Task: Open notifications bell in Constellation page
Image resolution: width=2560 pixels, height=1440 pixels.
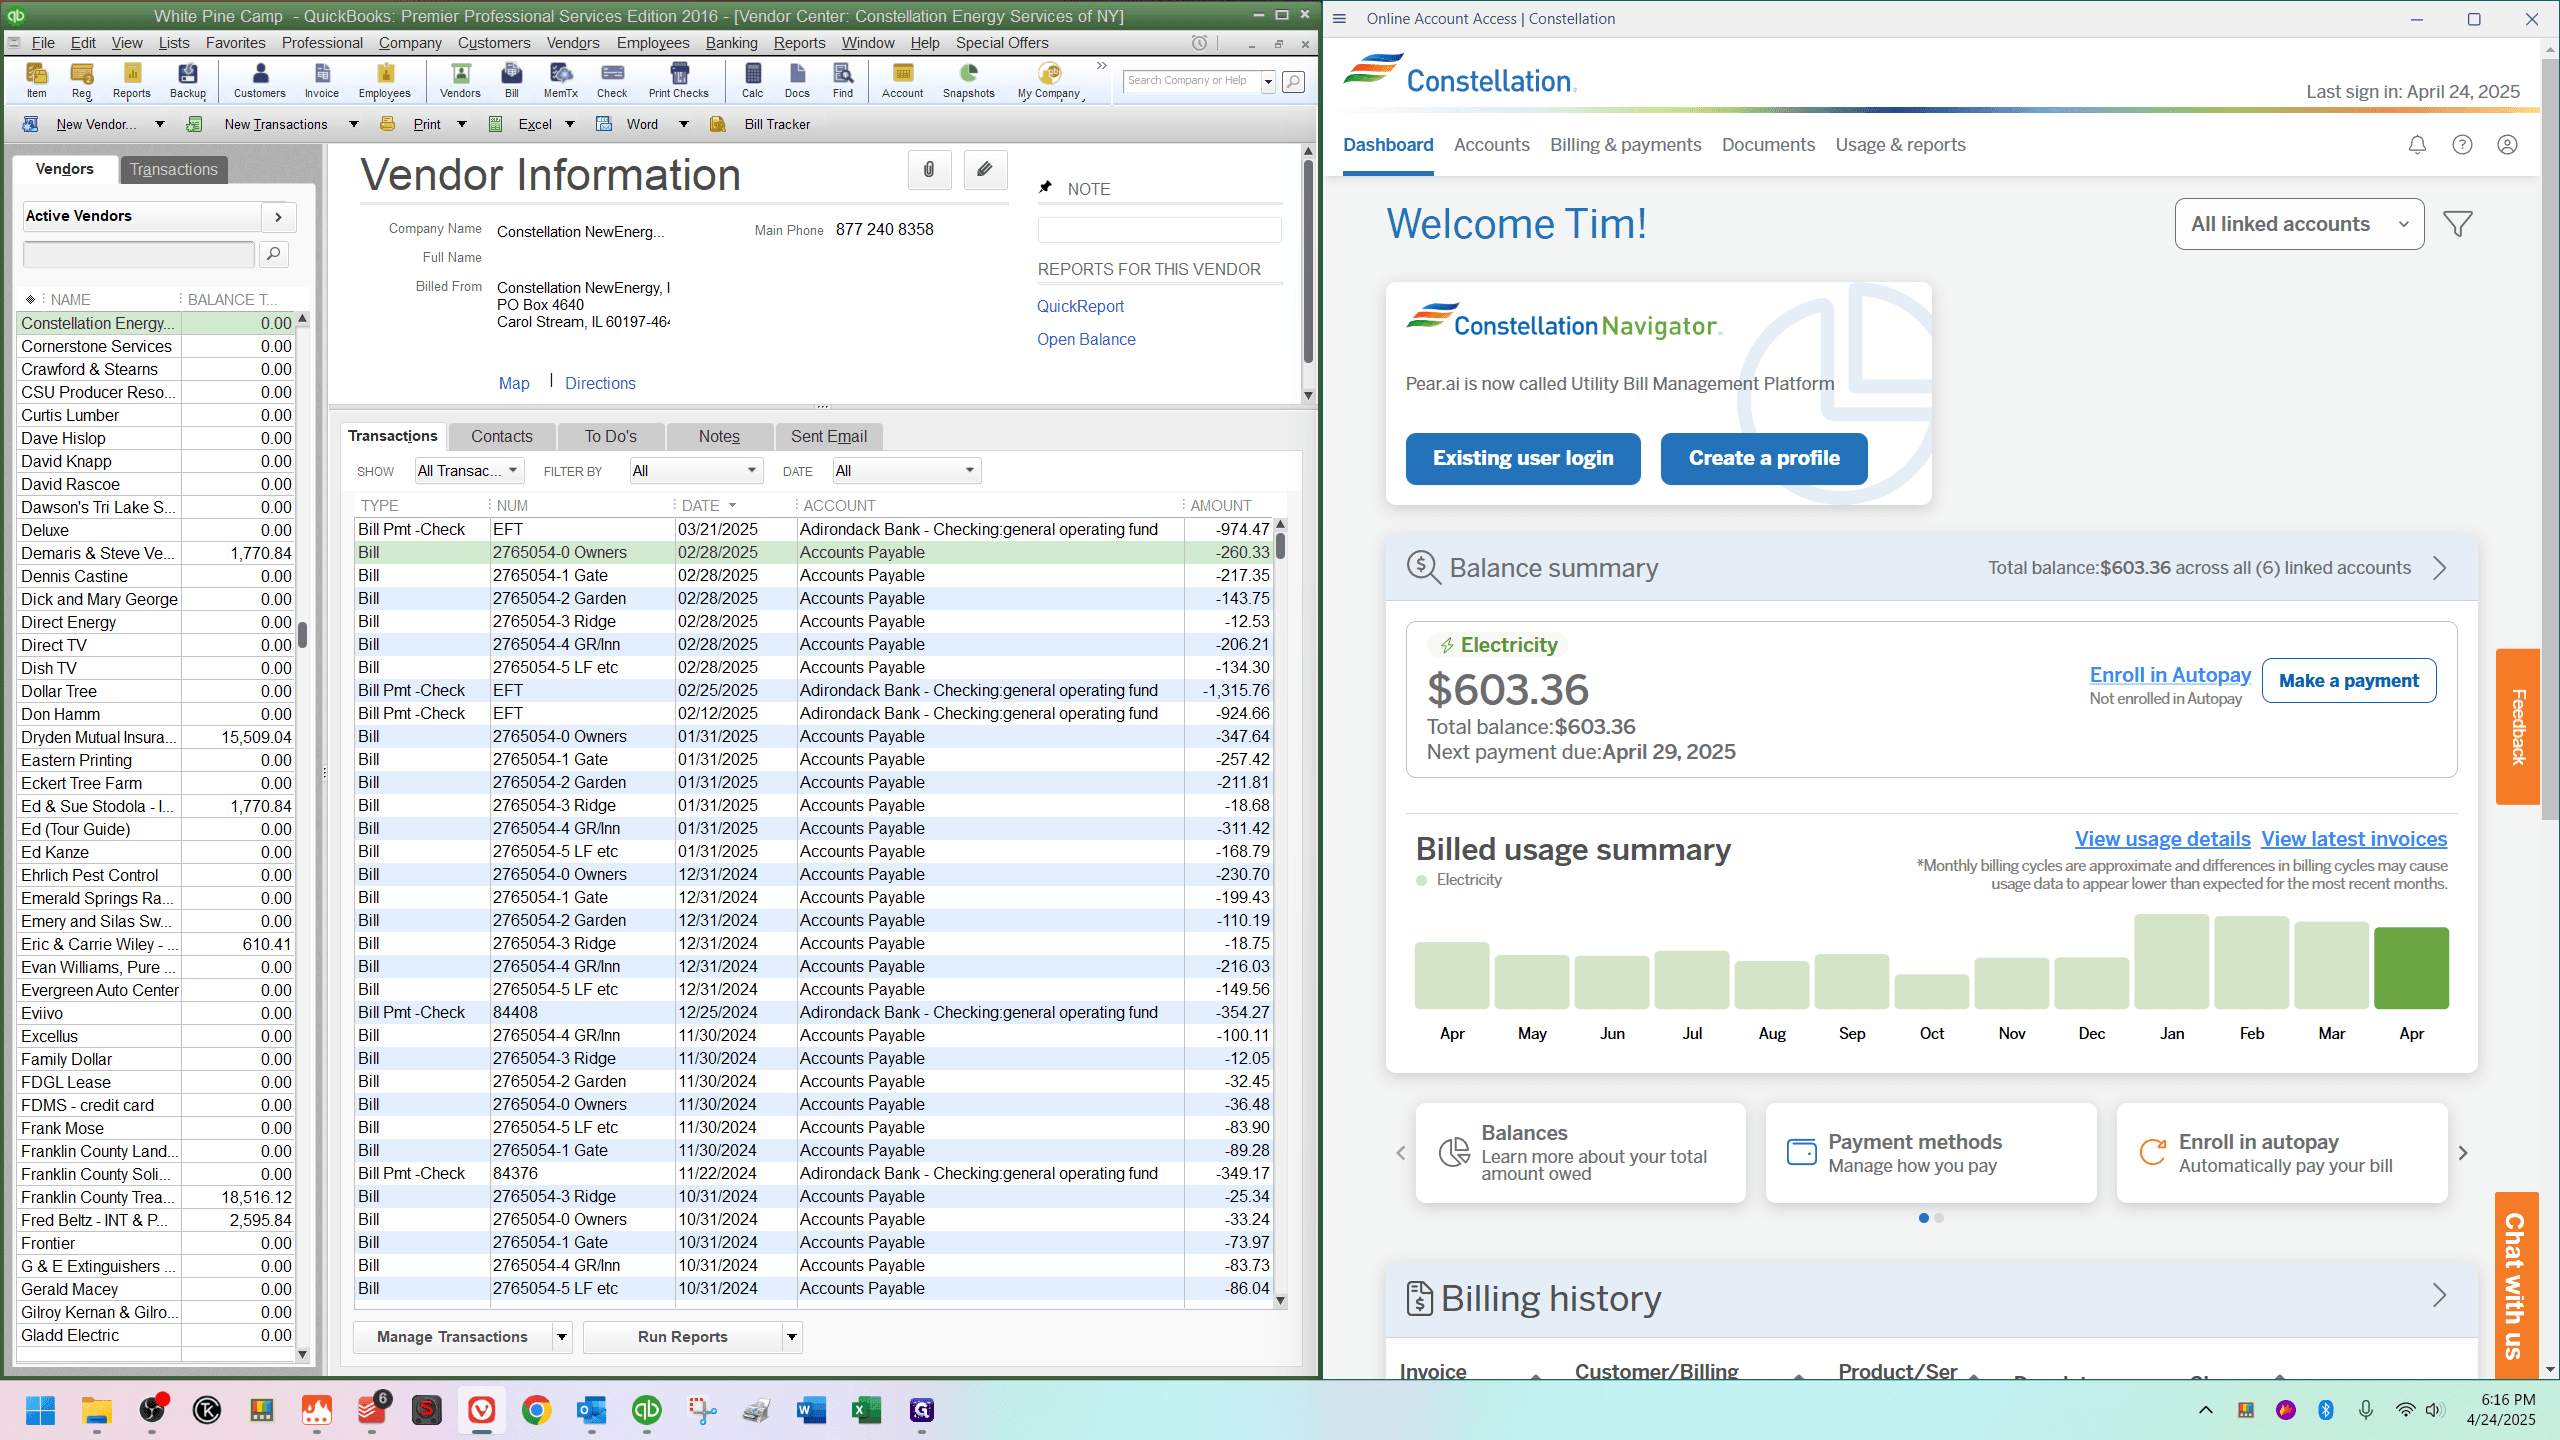Action: pos(2417,145)
